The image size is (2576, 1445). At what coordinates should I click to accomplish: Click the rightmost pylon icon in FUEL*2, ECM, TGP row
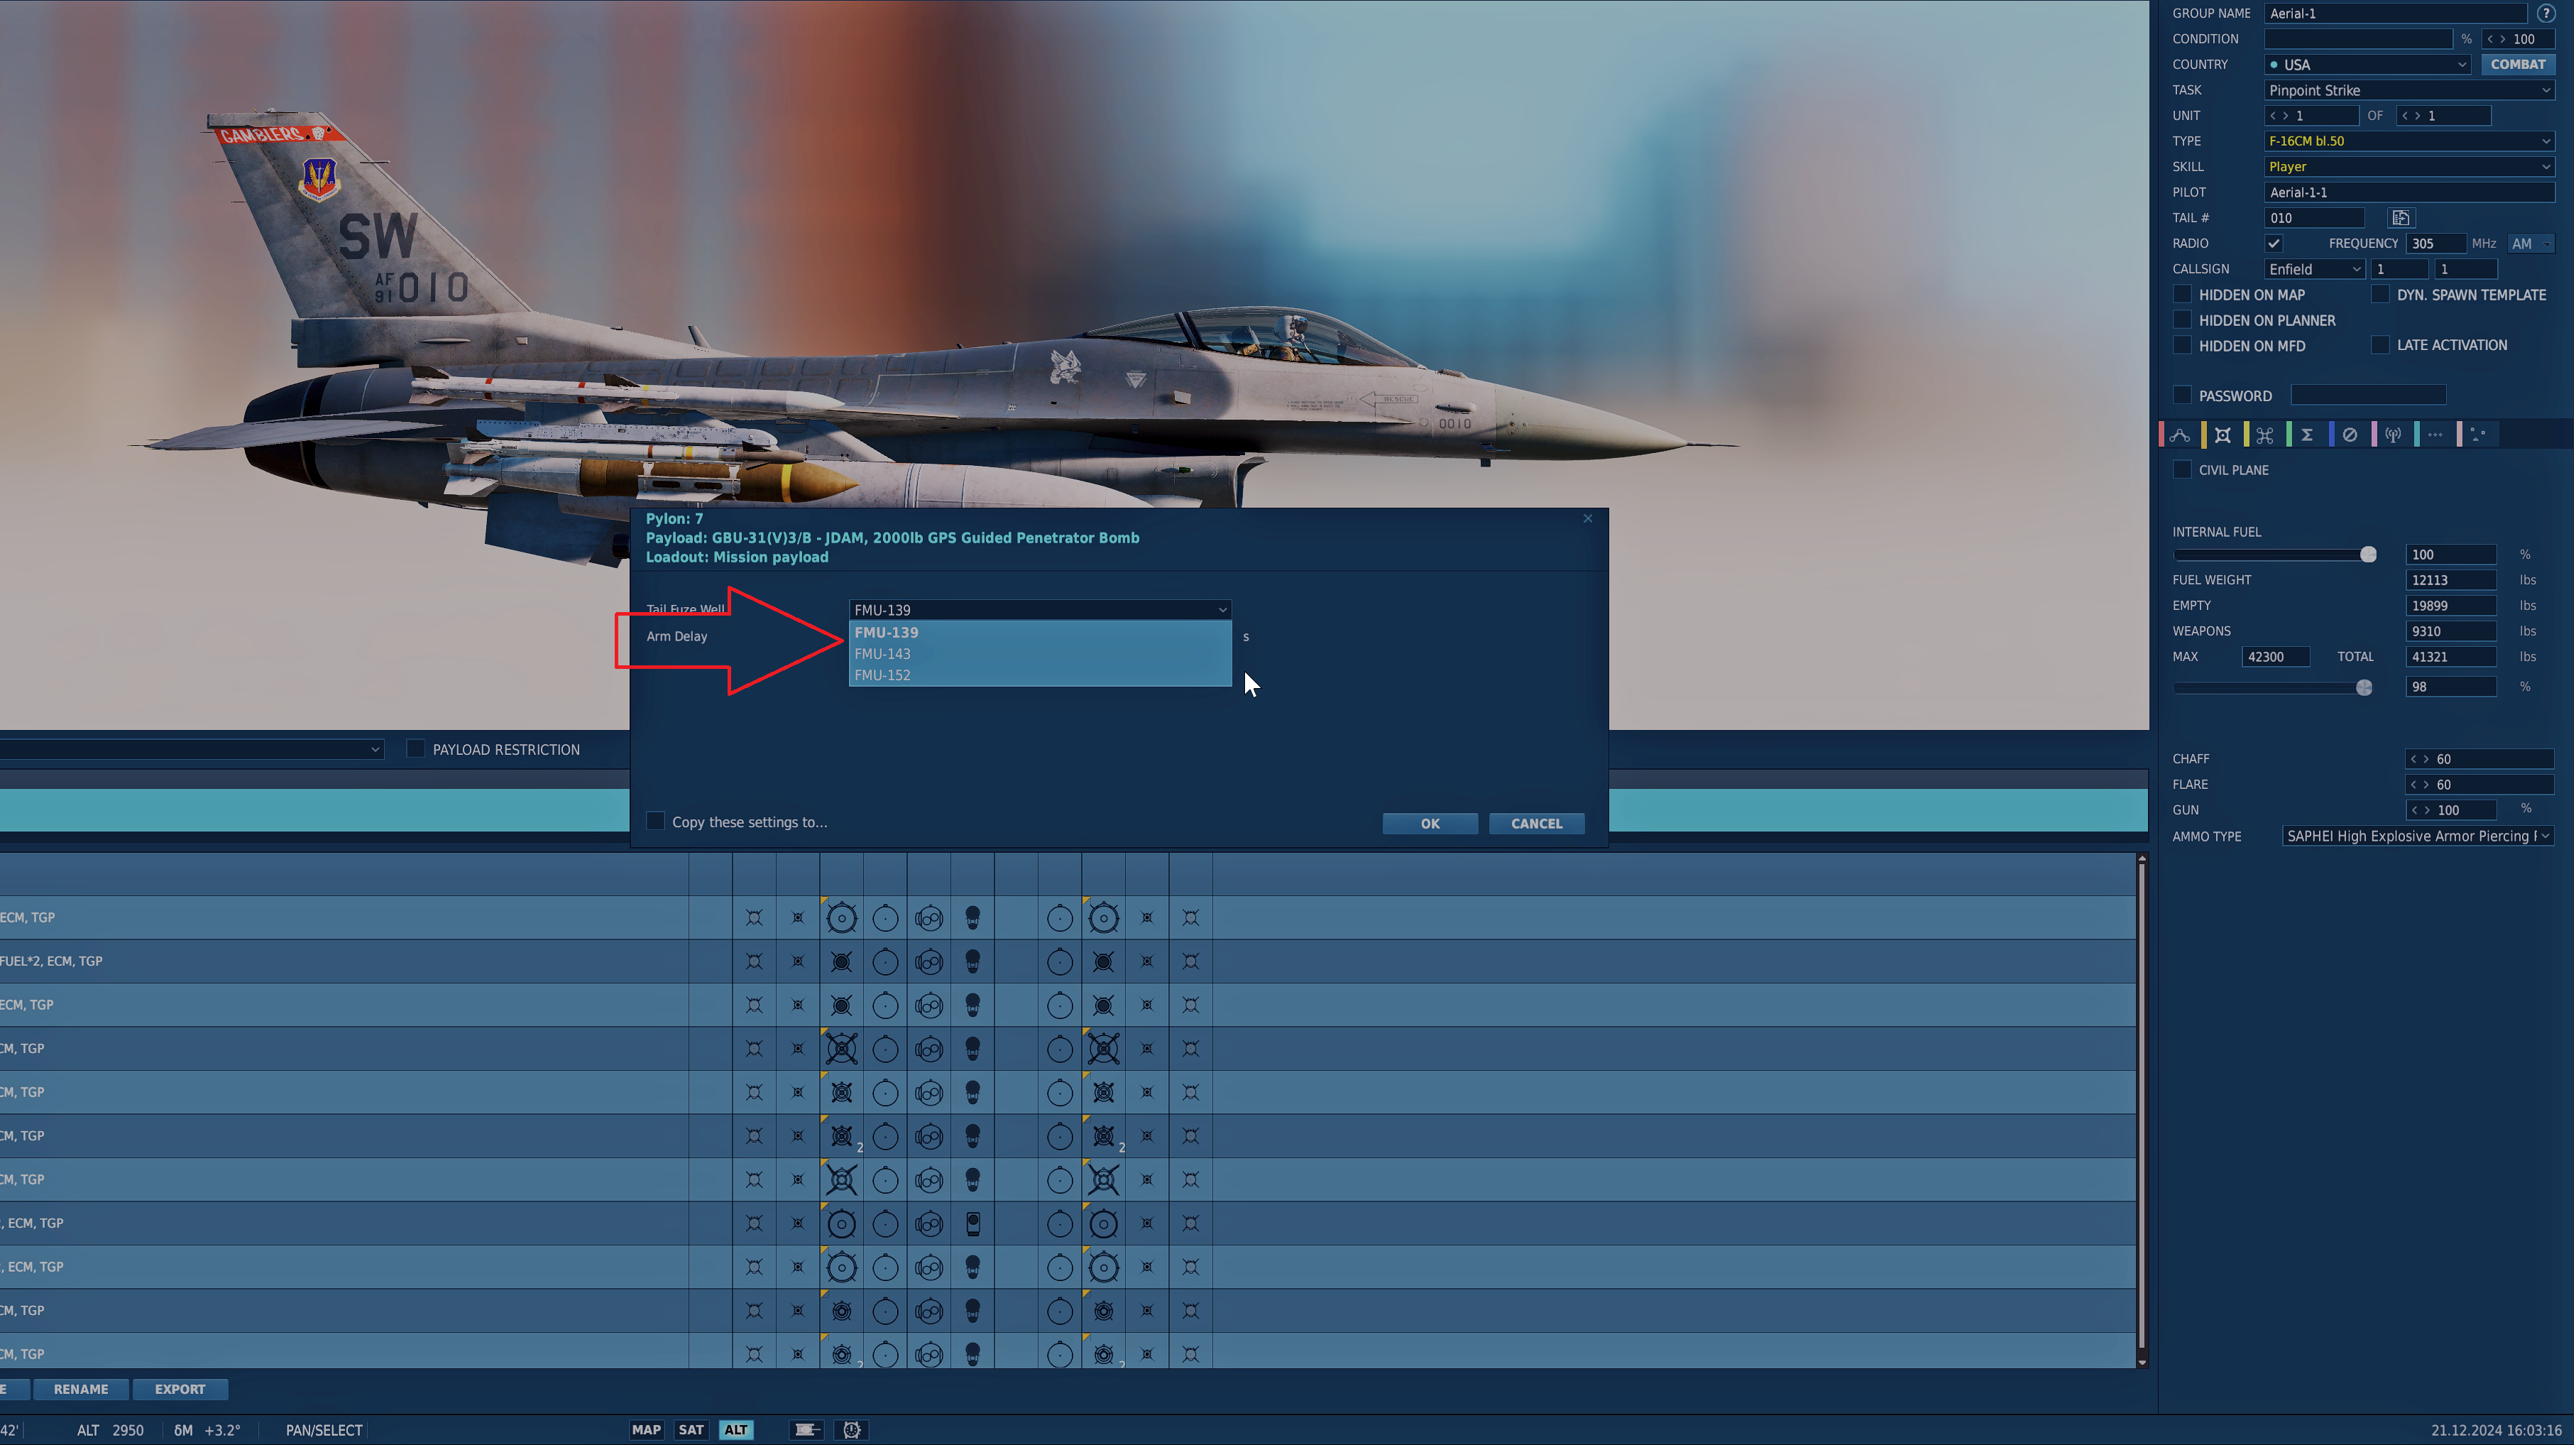click(1191, 961)
